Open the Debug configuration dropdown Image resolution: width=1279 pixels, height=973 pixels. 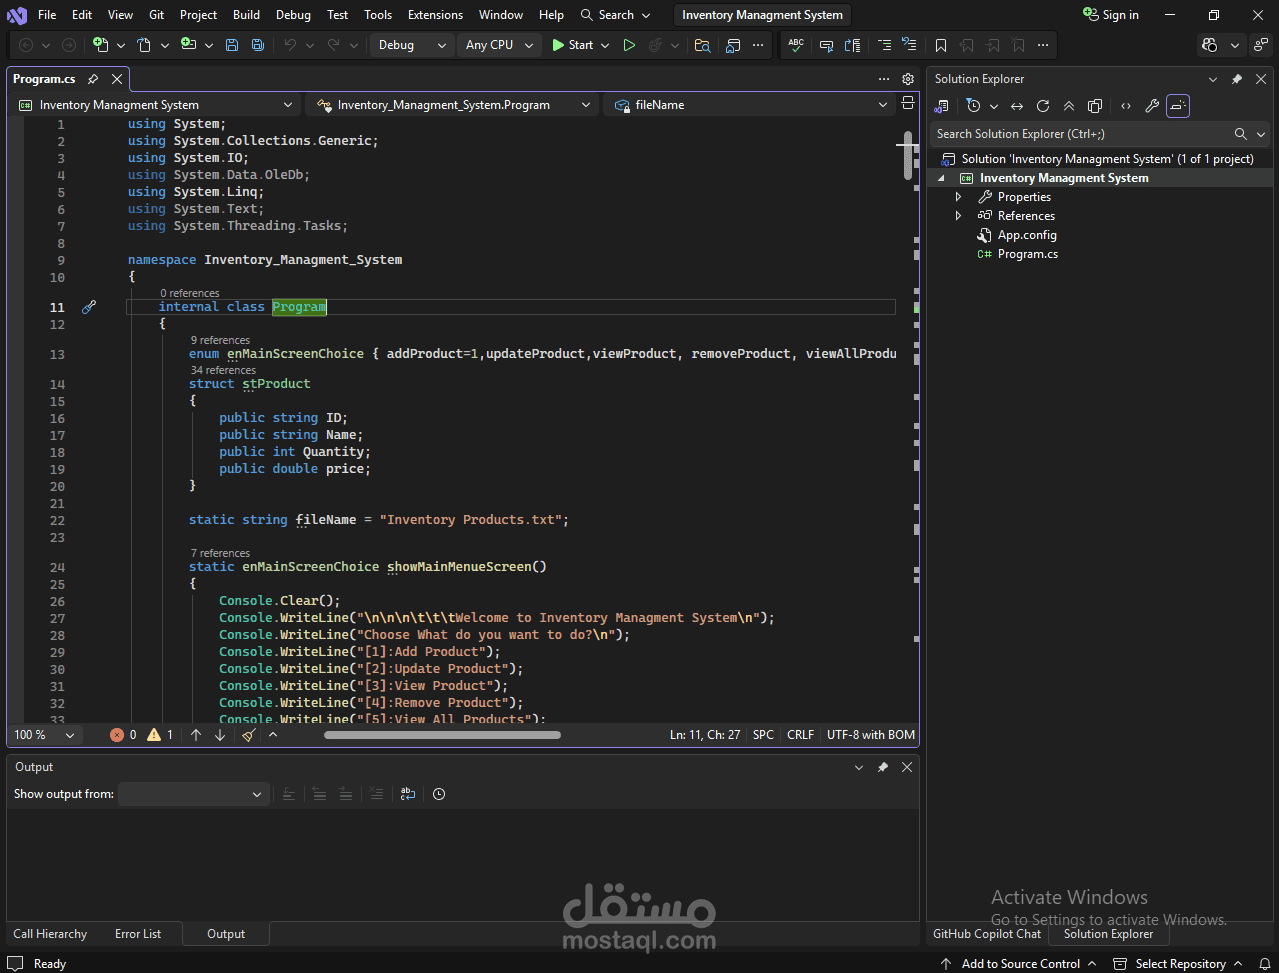[411, 45]
